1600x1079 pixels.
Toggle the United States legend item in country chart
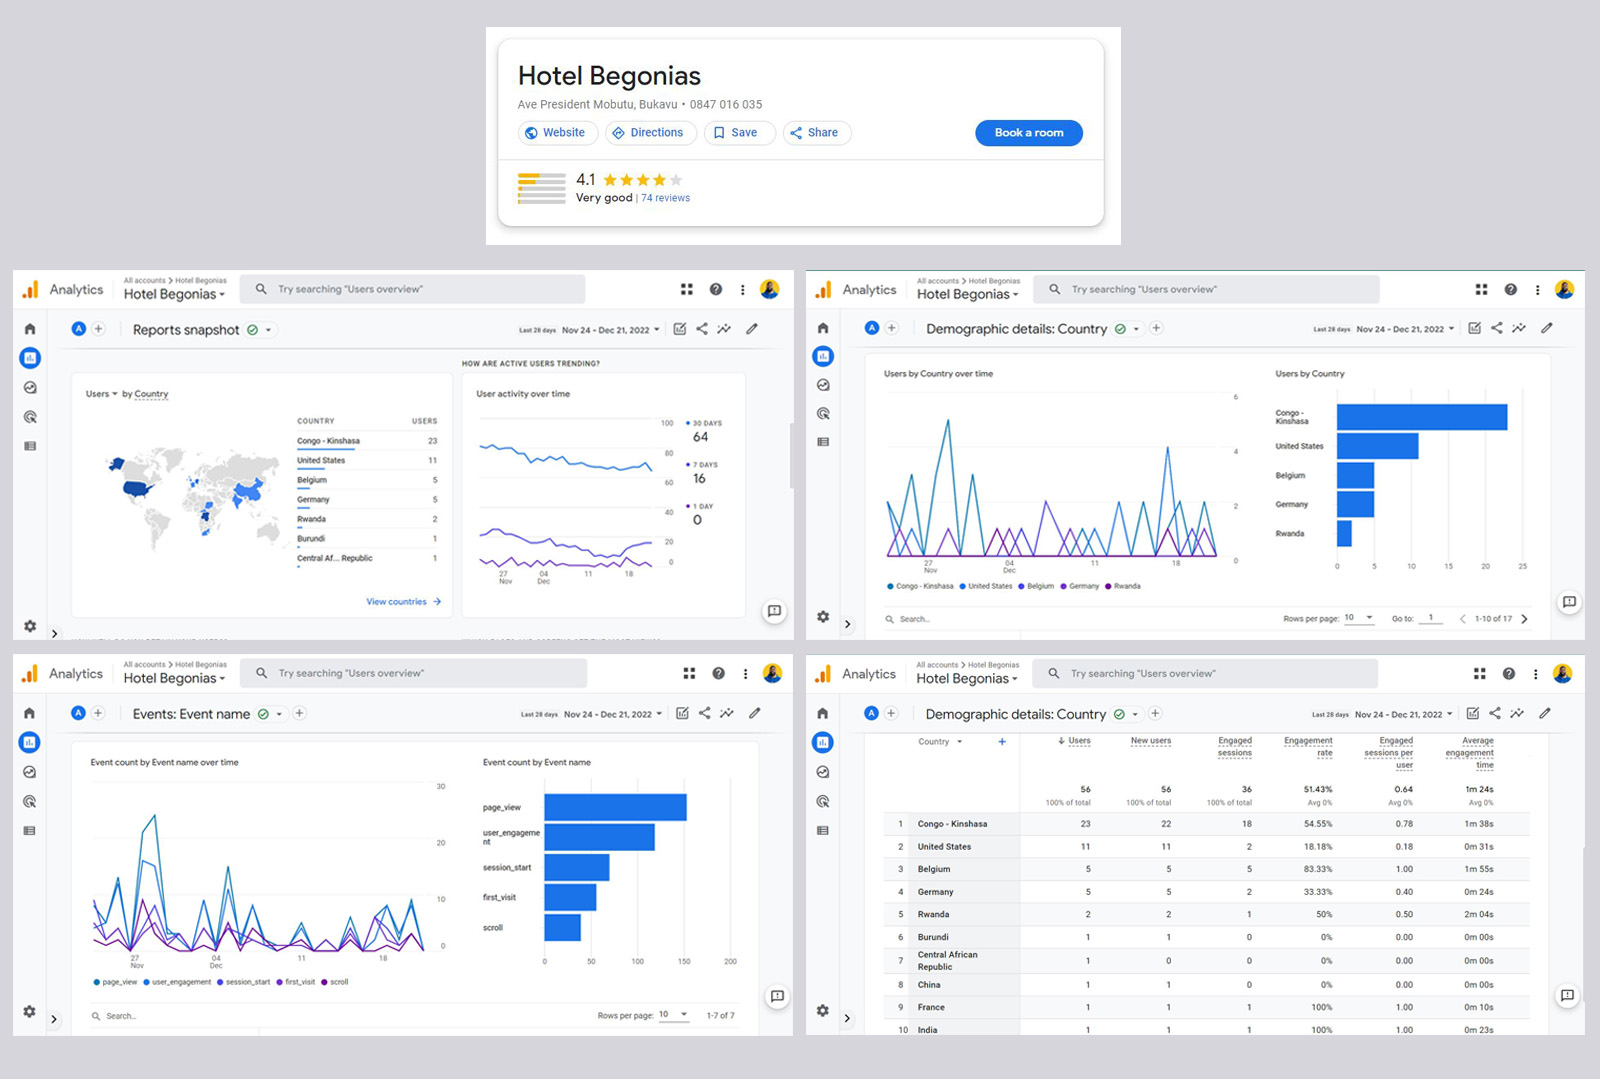[986, 586]
